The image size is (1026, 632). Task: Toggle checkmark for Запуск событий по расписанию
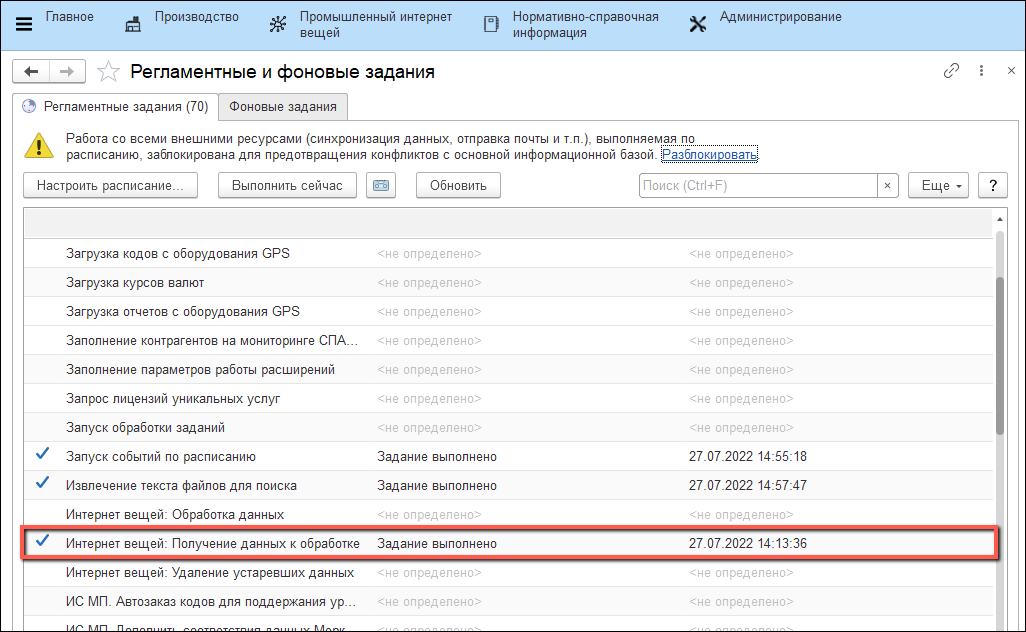click(43, 456)
